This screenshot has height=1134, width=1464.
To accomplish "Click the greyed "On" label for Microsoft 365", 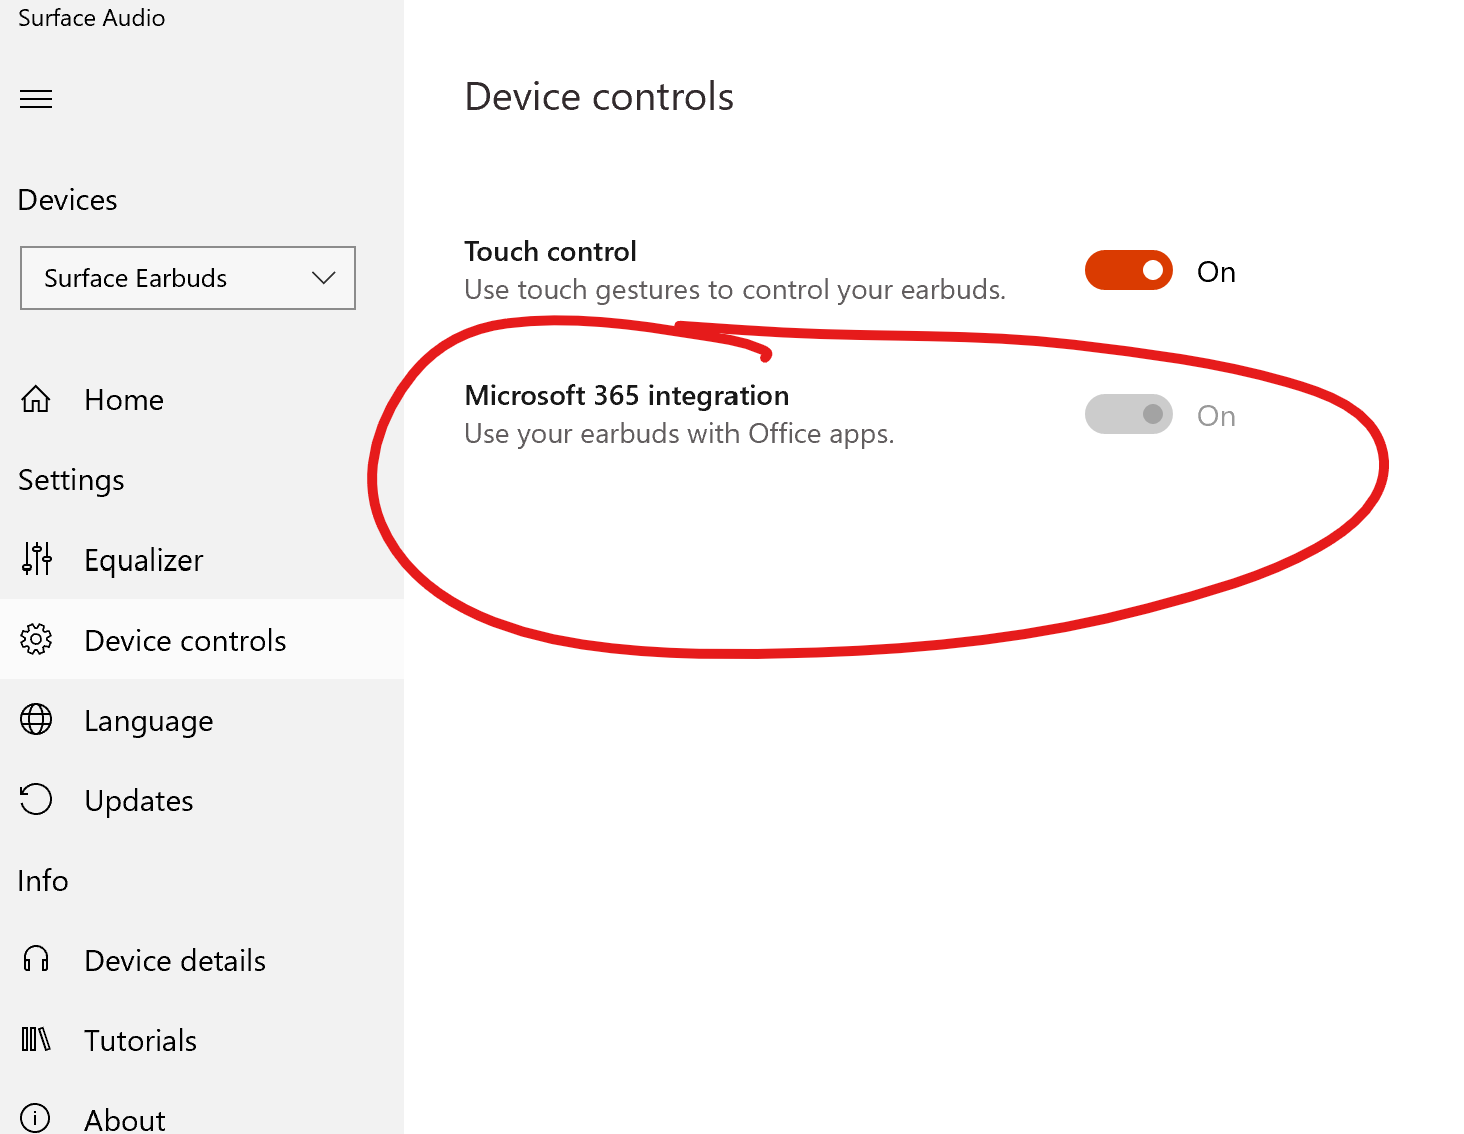I will [1216, 416].
